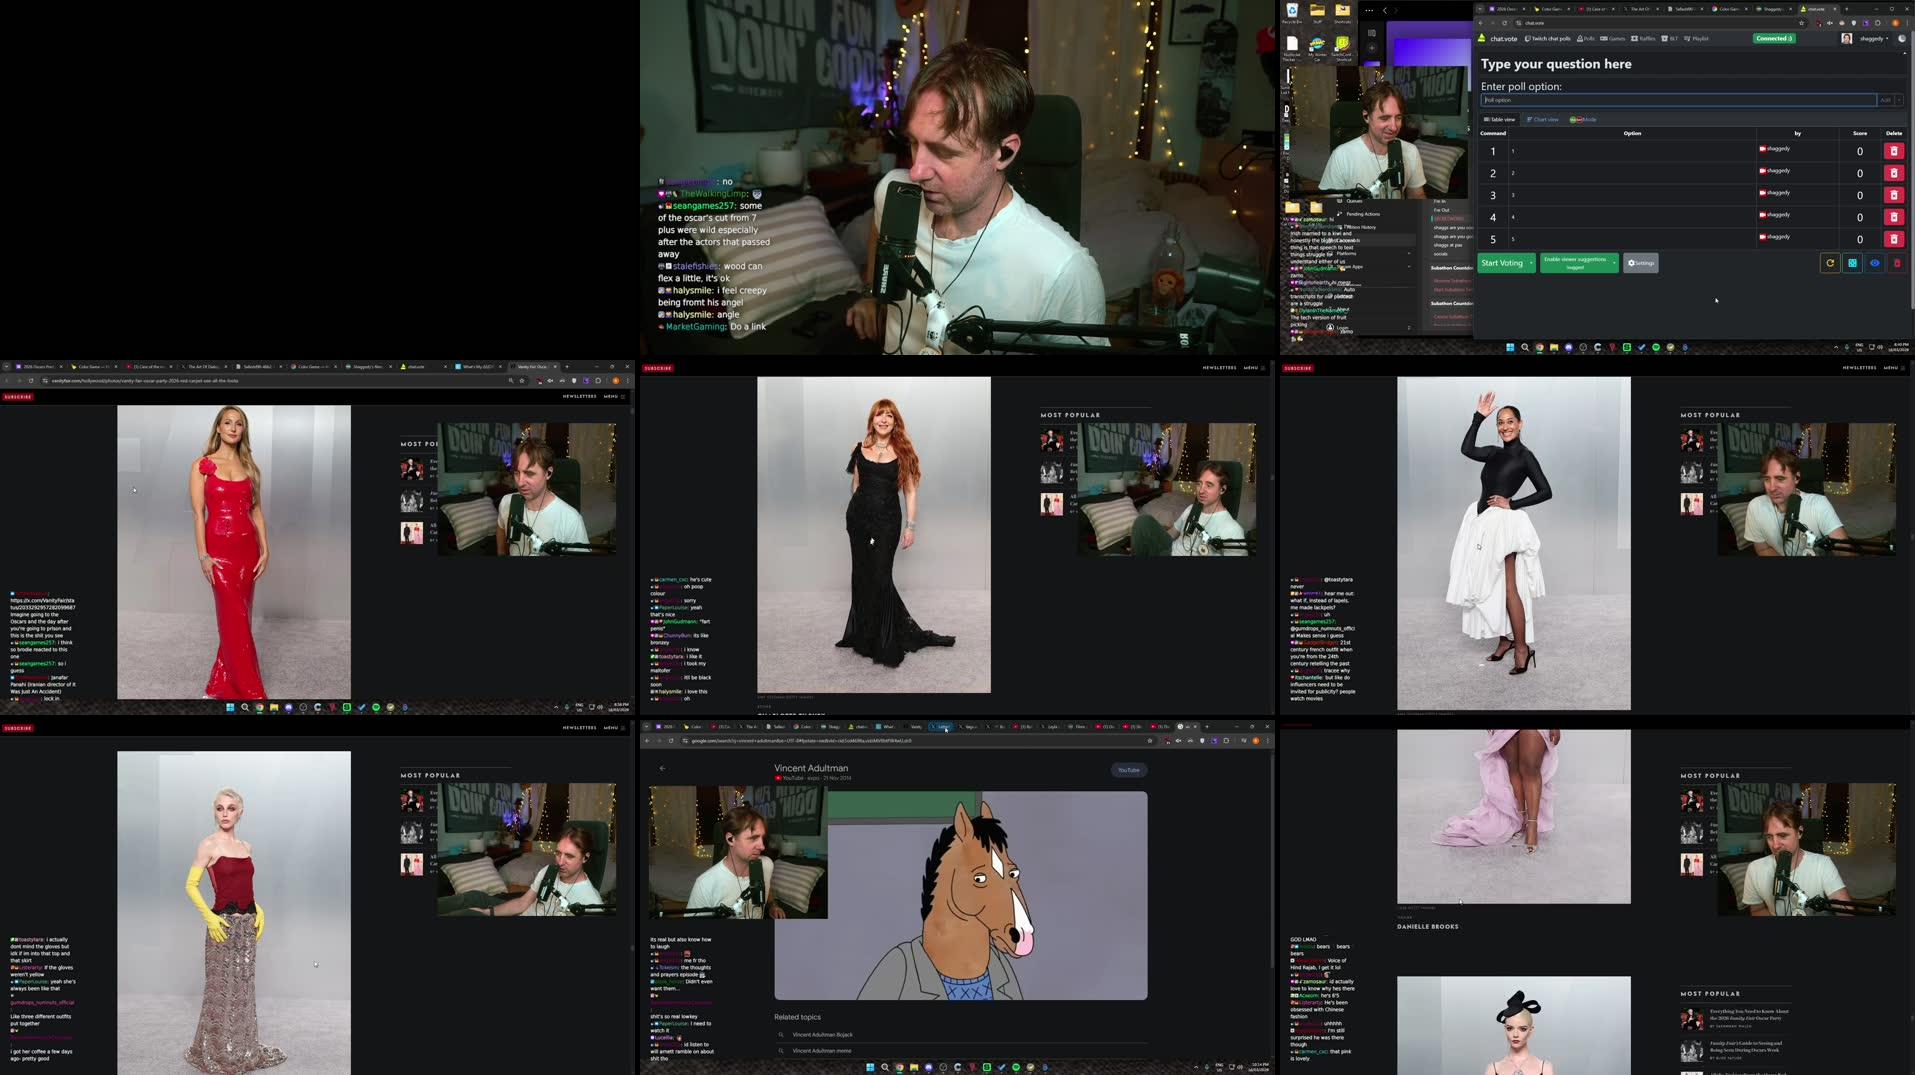Open the Settings button in the poll panel

point(1641,263)
